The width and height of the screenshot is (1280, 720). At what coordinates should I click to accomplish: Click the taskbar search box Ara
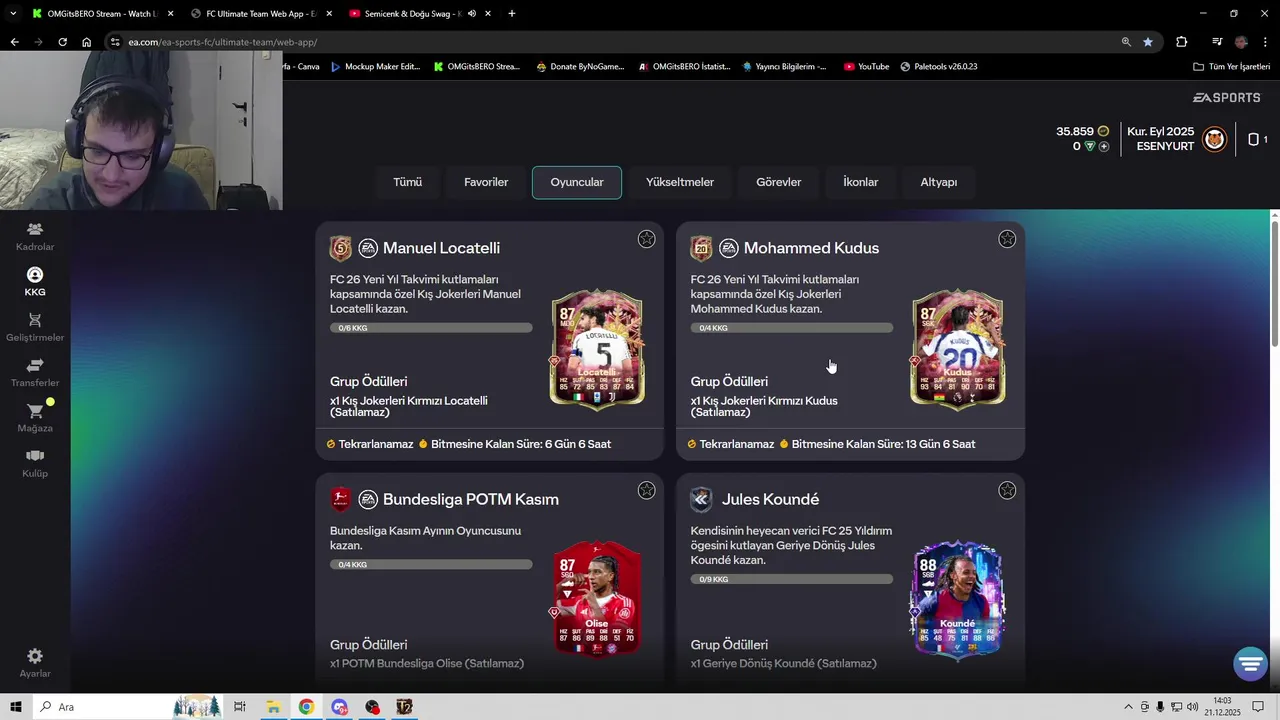click(x=127, y=707)
